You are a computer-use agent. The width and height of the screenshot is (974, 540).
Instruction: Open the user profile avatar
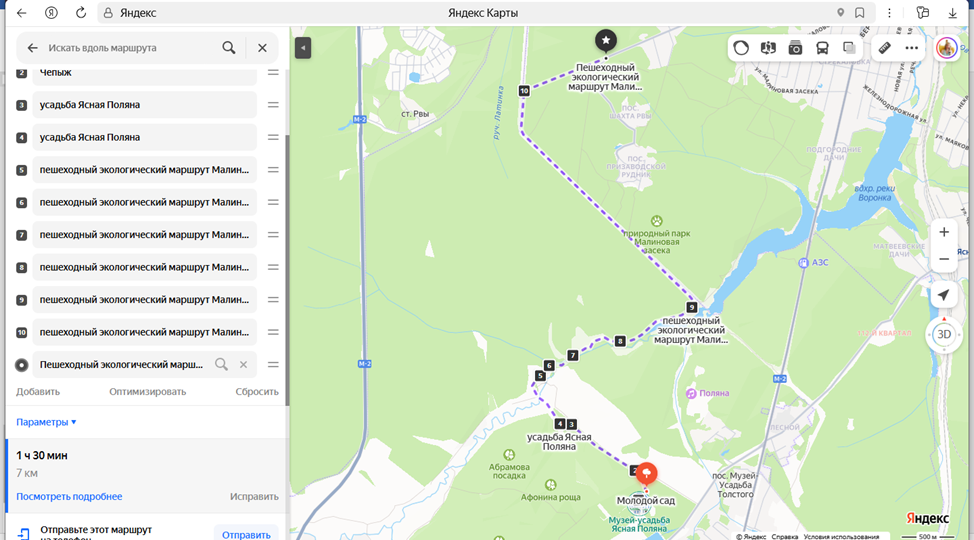coord(947,48)
